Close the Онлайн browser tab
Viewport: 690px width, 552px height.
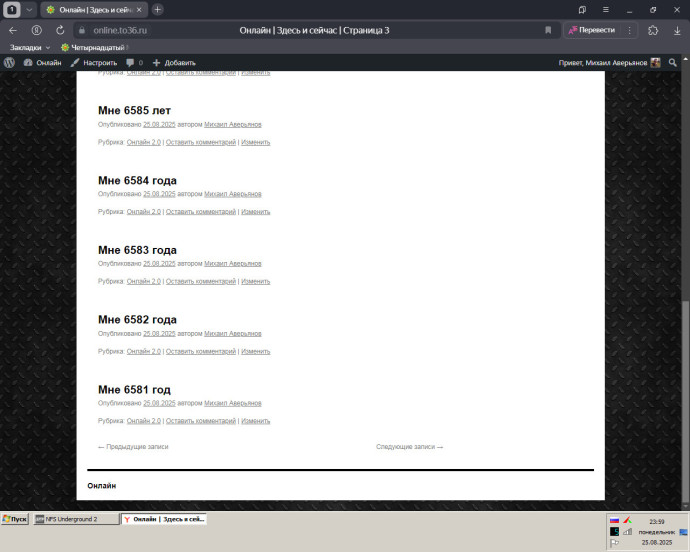click(x=139, y=10)
